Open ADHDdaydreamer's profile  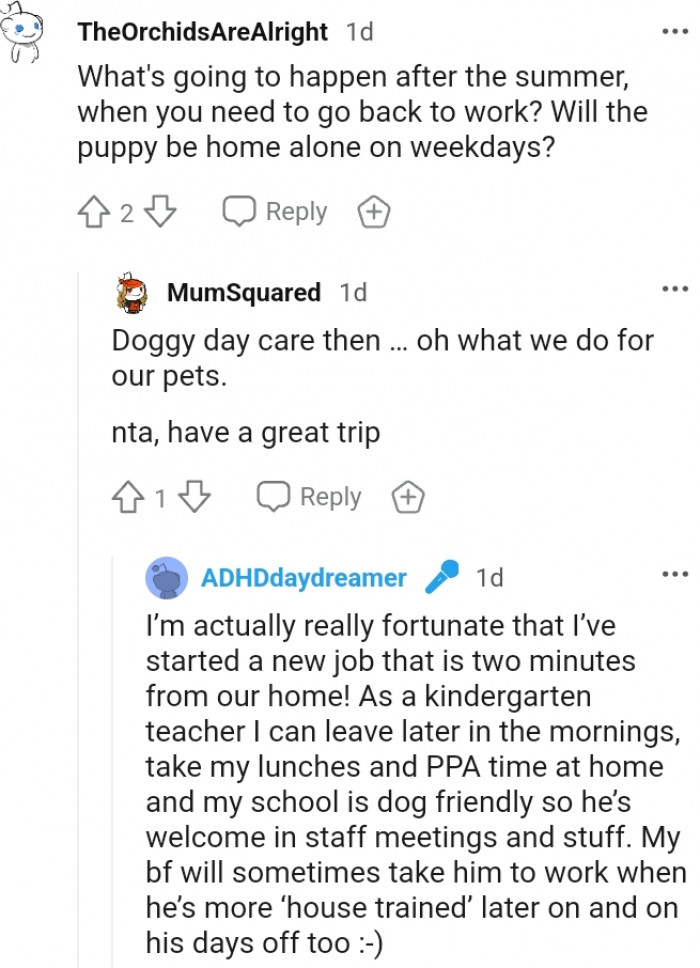pyautogui.click(x=303, y=578)
